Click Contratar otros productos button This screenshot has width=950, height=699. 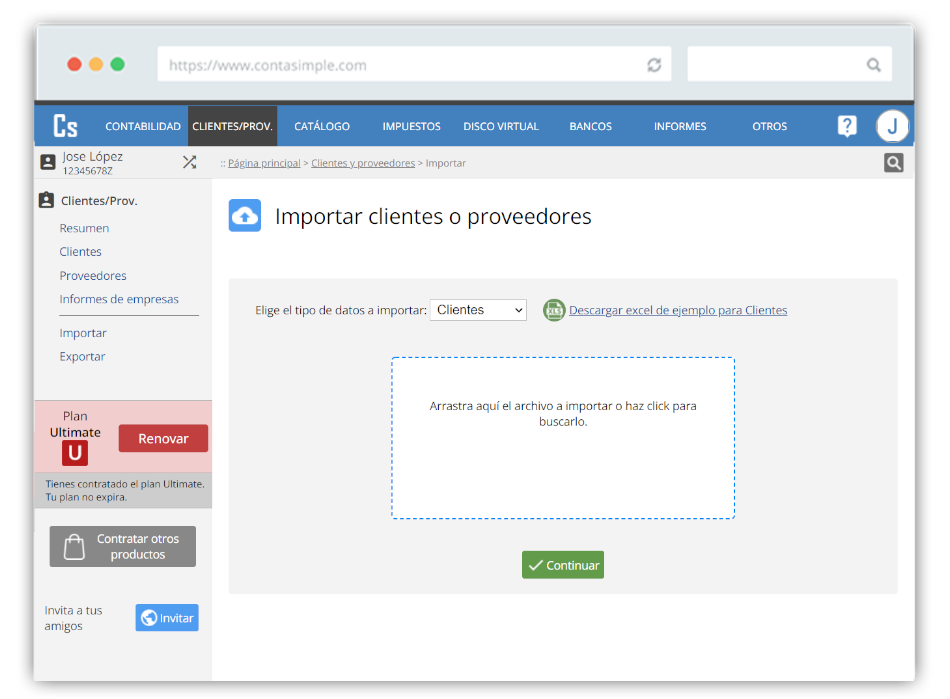pyautogui.click(x=122, y=546)
